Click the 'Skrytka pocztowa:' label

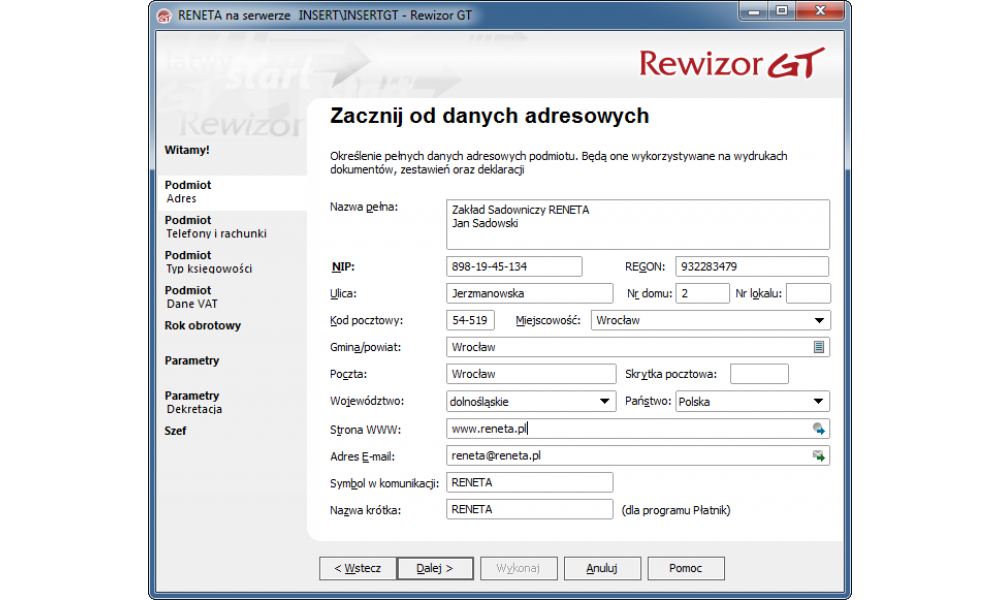pyautogui.click(x=671, y=374)
